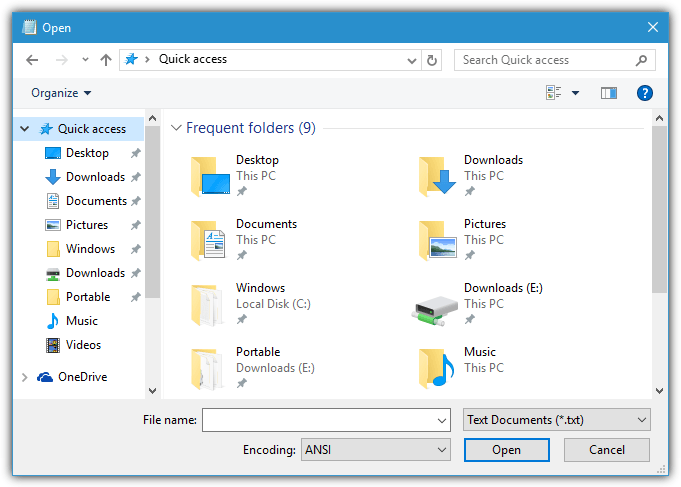Select Quick access in the navigation pane
This screenshot has height=487, width=681.
(92, 129)
